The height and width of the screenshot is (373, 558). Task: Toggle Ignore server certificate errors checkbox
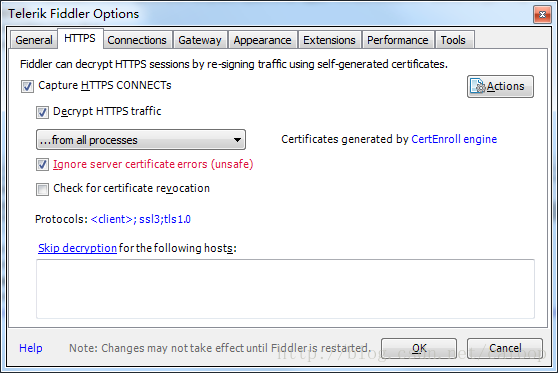[42, 164]
